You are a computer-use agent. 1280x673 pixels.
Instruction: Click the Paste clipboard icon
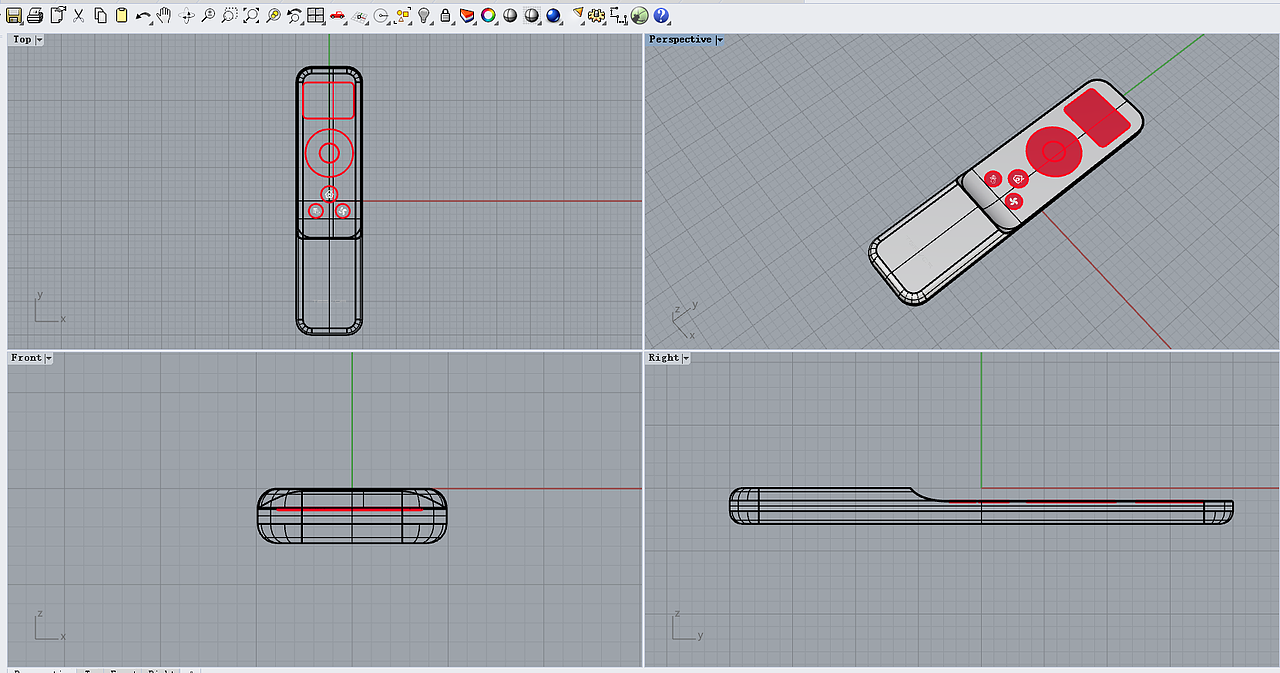point(122,15)
